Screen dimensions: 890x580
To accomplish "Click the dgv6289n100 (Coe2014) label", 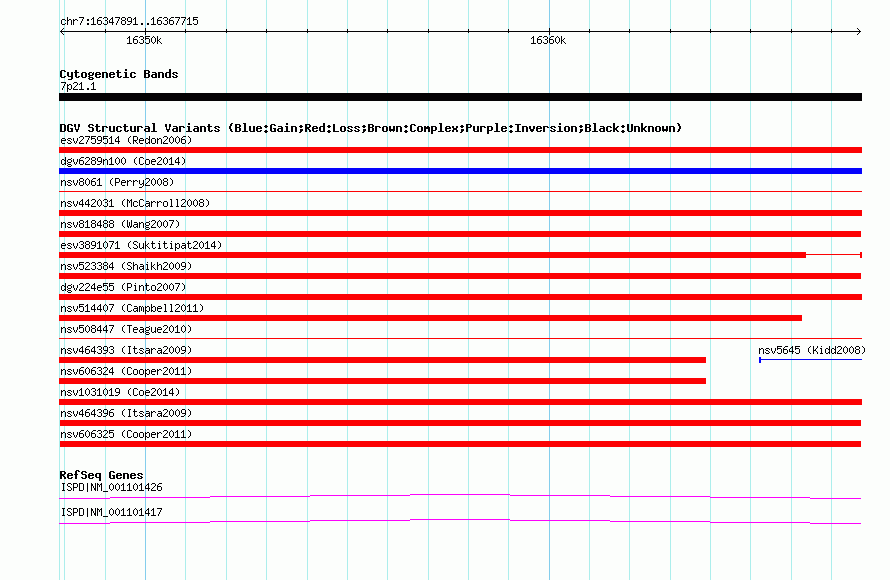I will [123, 161].
